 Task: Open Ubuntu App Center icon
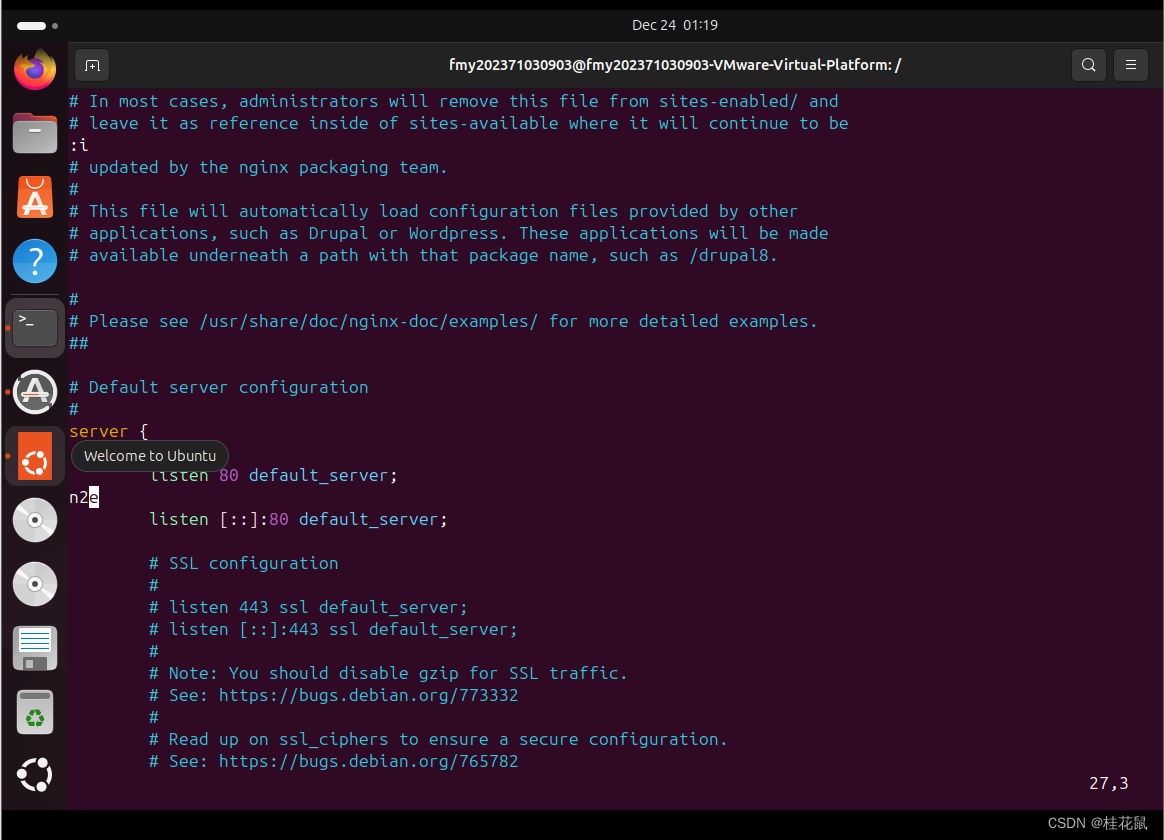[x=35, y=198]
